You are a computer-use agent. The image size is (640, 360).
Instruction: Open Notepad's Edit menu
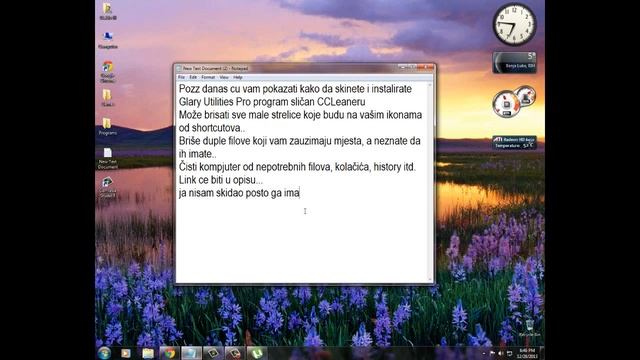(193, 77)
